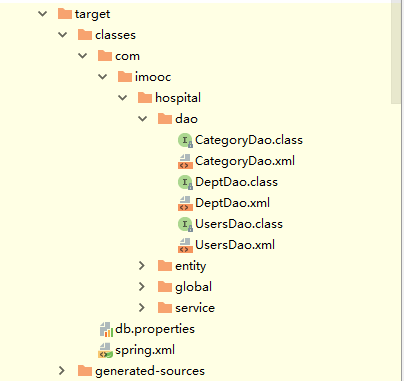This screenshot has width=404, height=381.
Task: Select the com package label
Action: click(x=127, y=56)
